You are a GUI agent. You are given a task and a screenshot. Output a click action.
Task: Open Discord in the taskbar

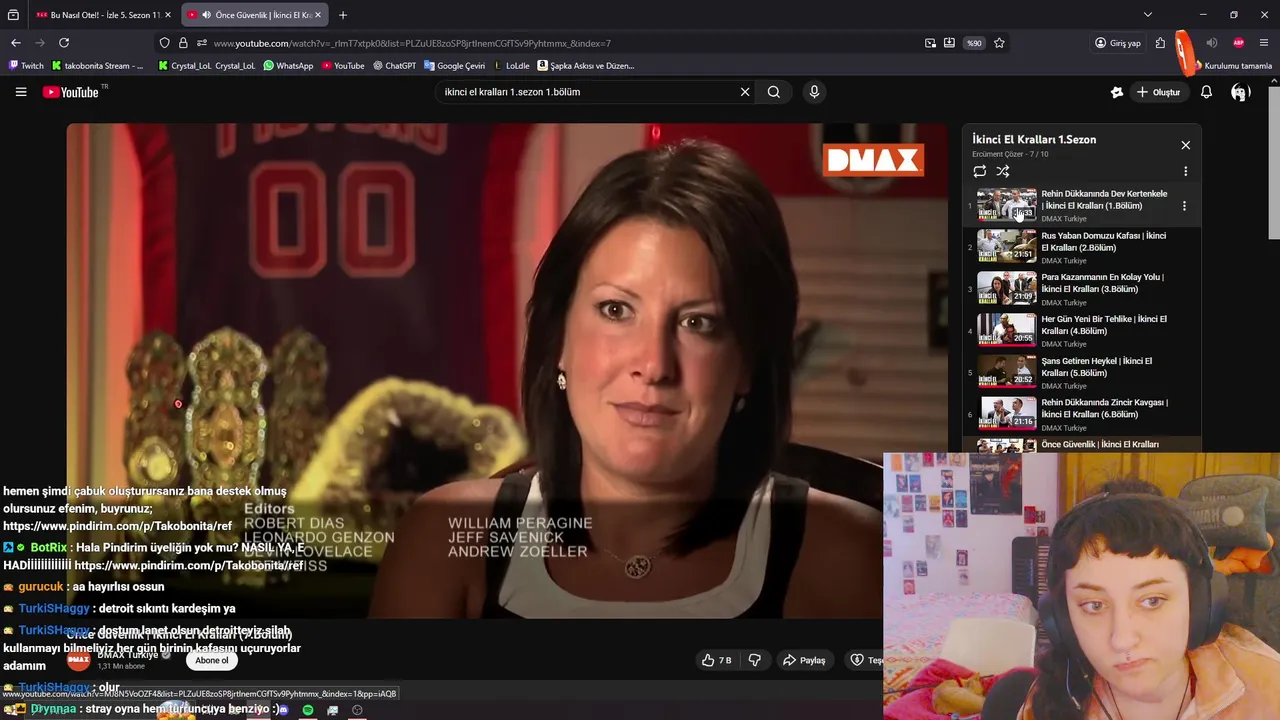click(x=283, y=710)
